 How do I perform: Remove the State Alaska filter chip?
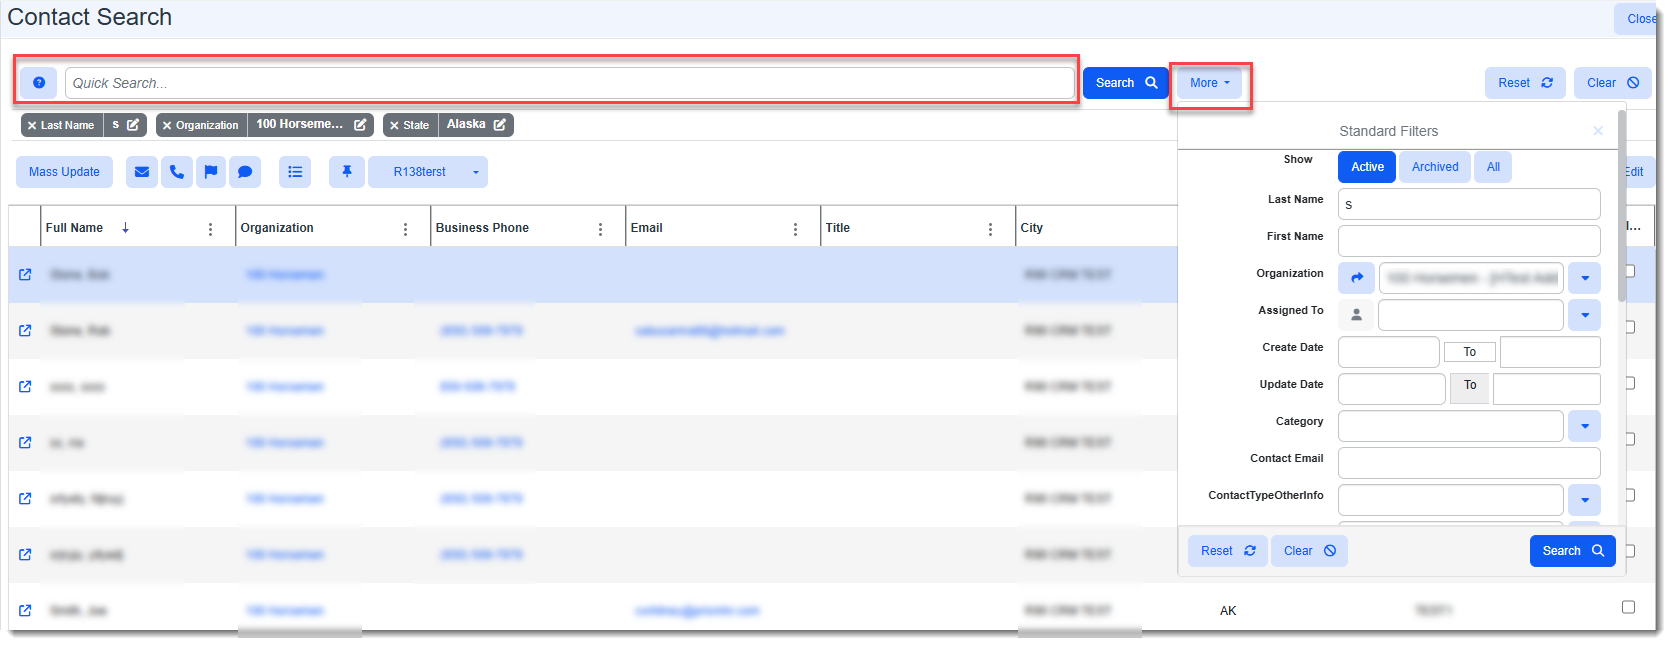395,125
